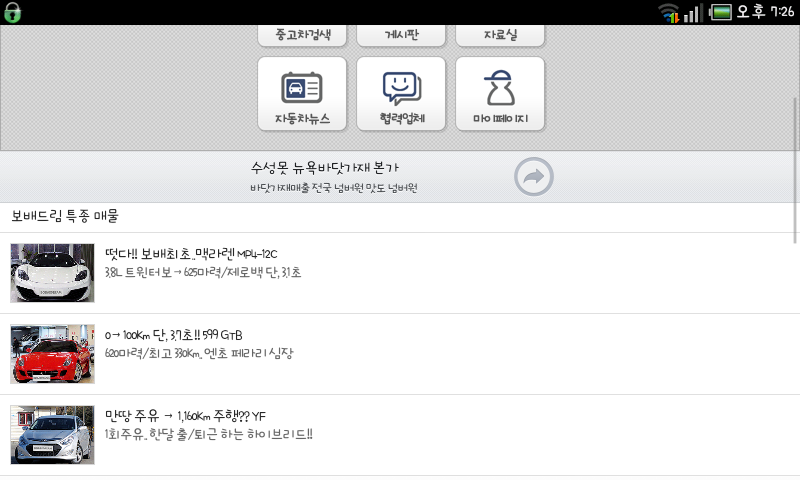Click the vertical scrollbar on right edge

pyautogui.click(x=795, y=171)
